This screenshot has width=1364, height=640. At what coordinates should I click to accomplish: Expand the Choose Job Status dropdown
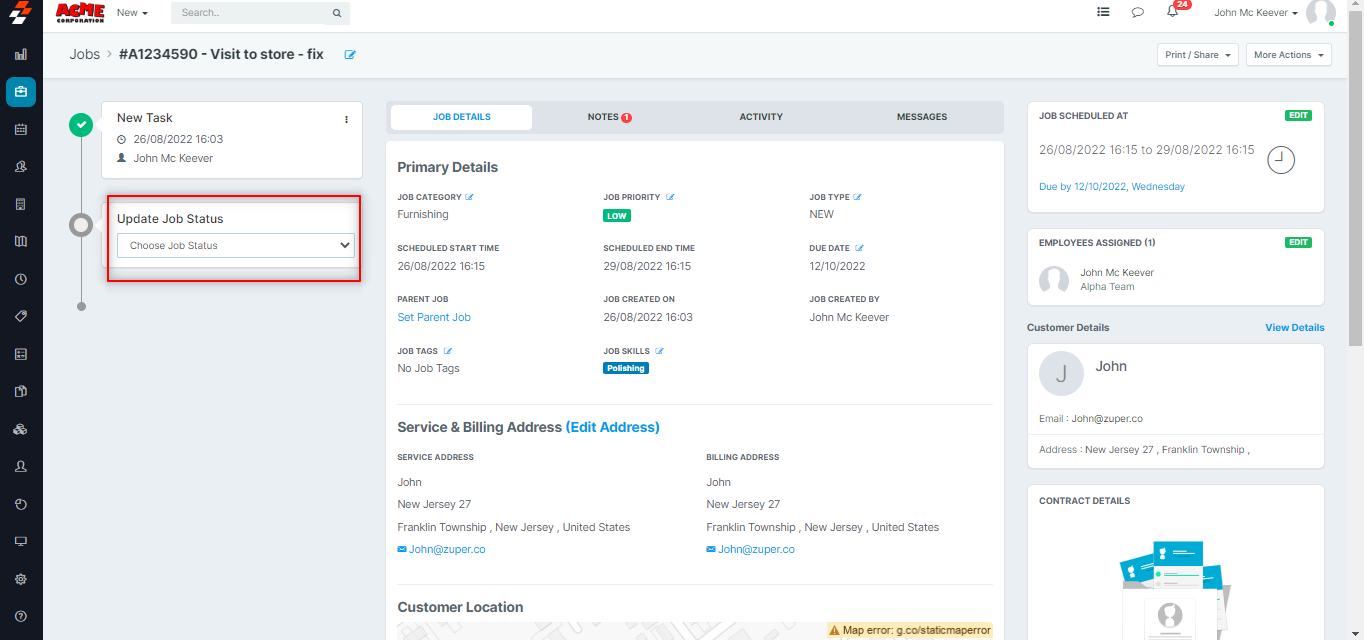[x=236, y=245]
